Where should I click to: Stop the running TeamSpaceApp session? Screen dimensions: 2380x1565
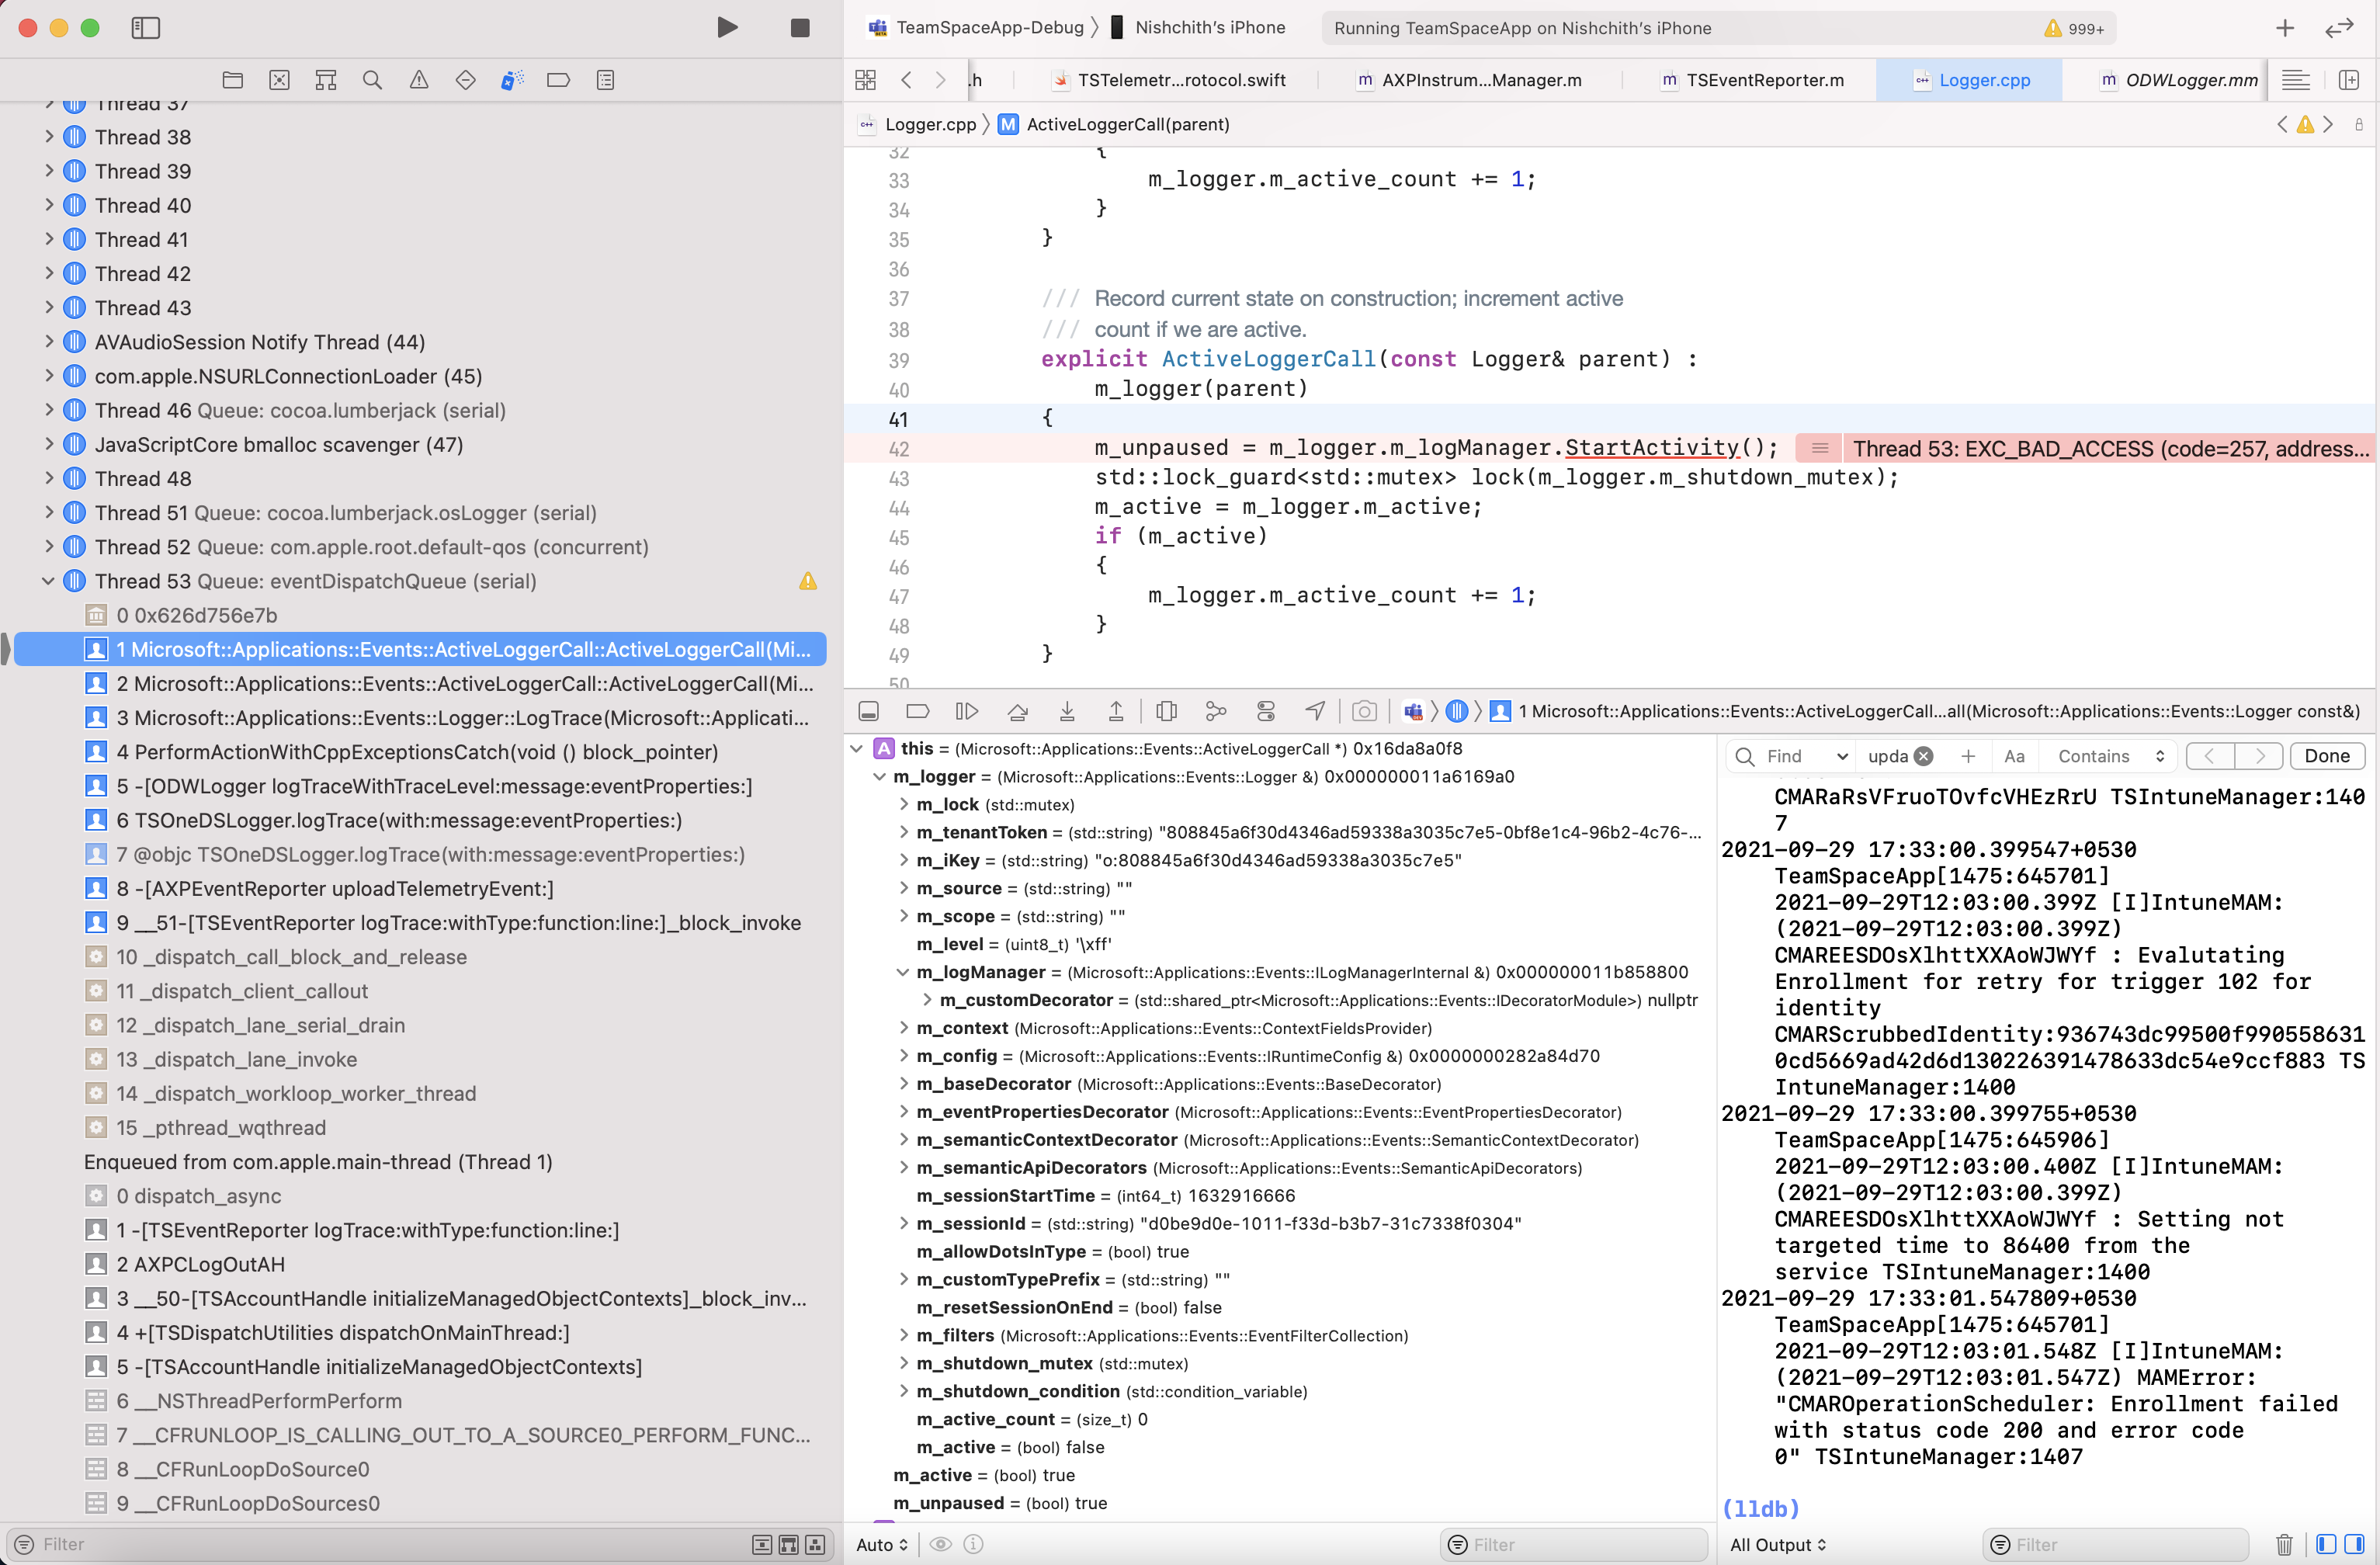pos(799,27)
